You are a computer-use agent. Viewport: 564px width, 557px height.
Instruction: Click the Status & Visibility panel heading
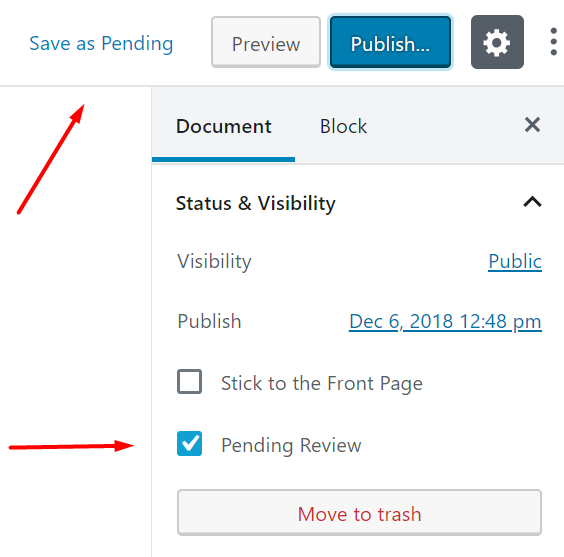[x=255, y=203]
